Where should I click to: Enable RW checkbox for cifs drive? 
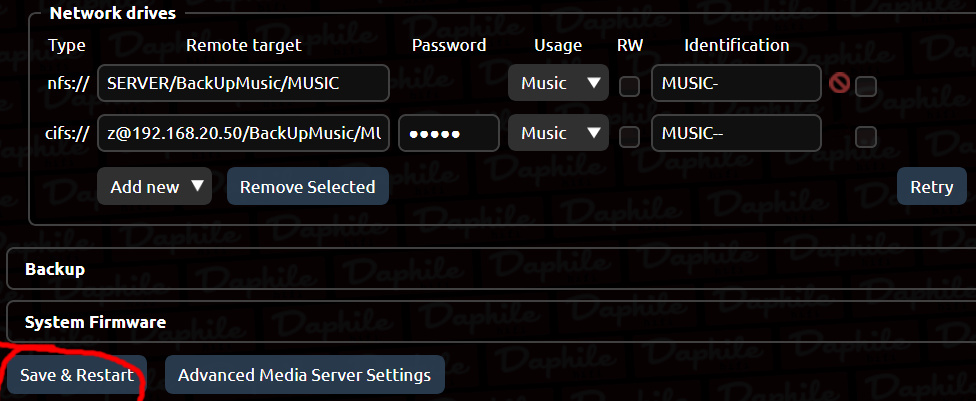click(x=629, y=135)
